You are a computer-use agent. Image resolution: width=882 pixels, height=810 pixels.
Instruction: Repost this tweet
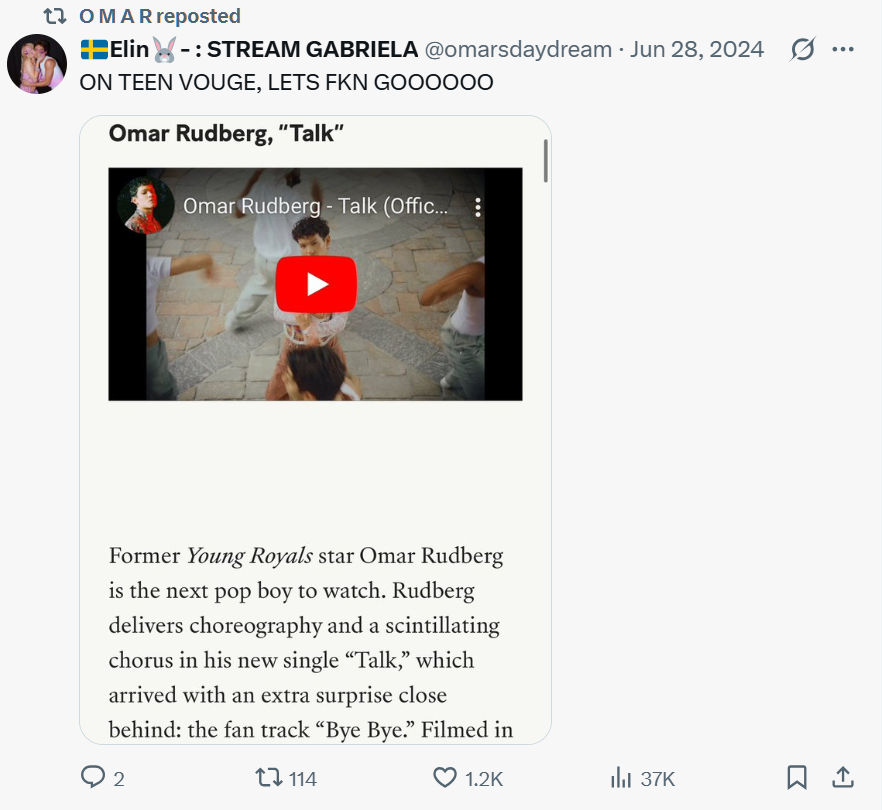tap(268, 777)
